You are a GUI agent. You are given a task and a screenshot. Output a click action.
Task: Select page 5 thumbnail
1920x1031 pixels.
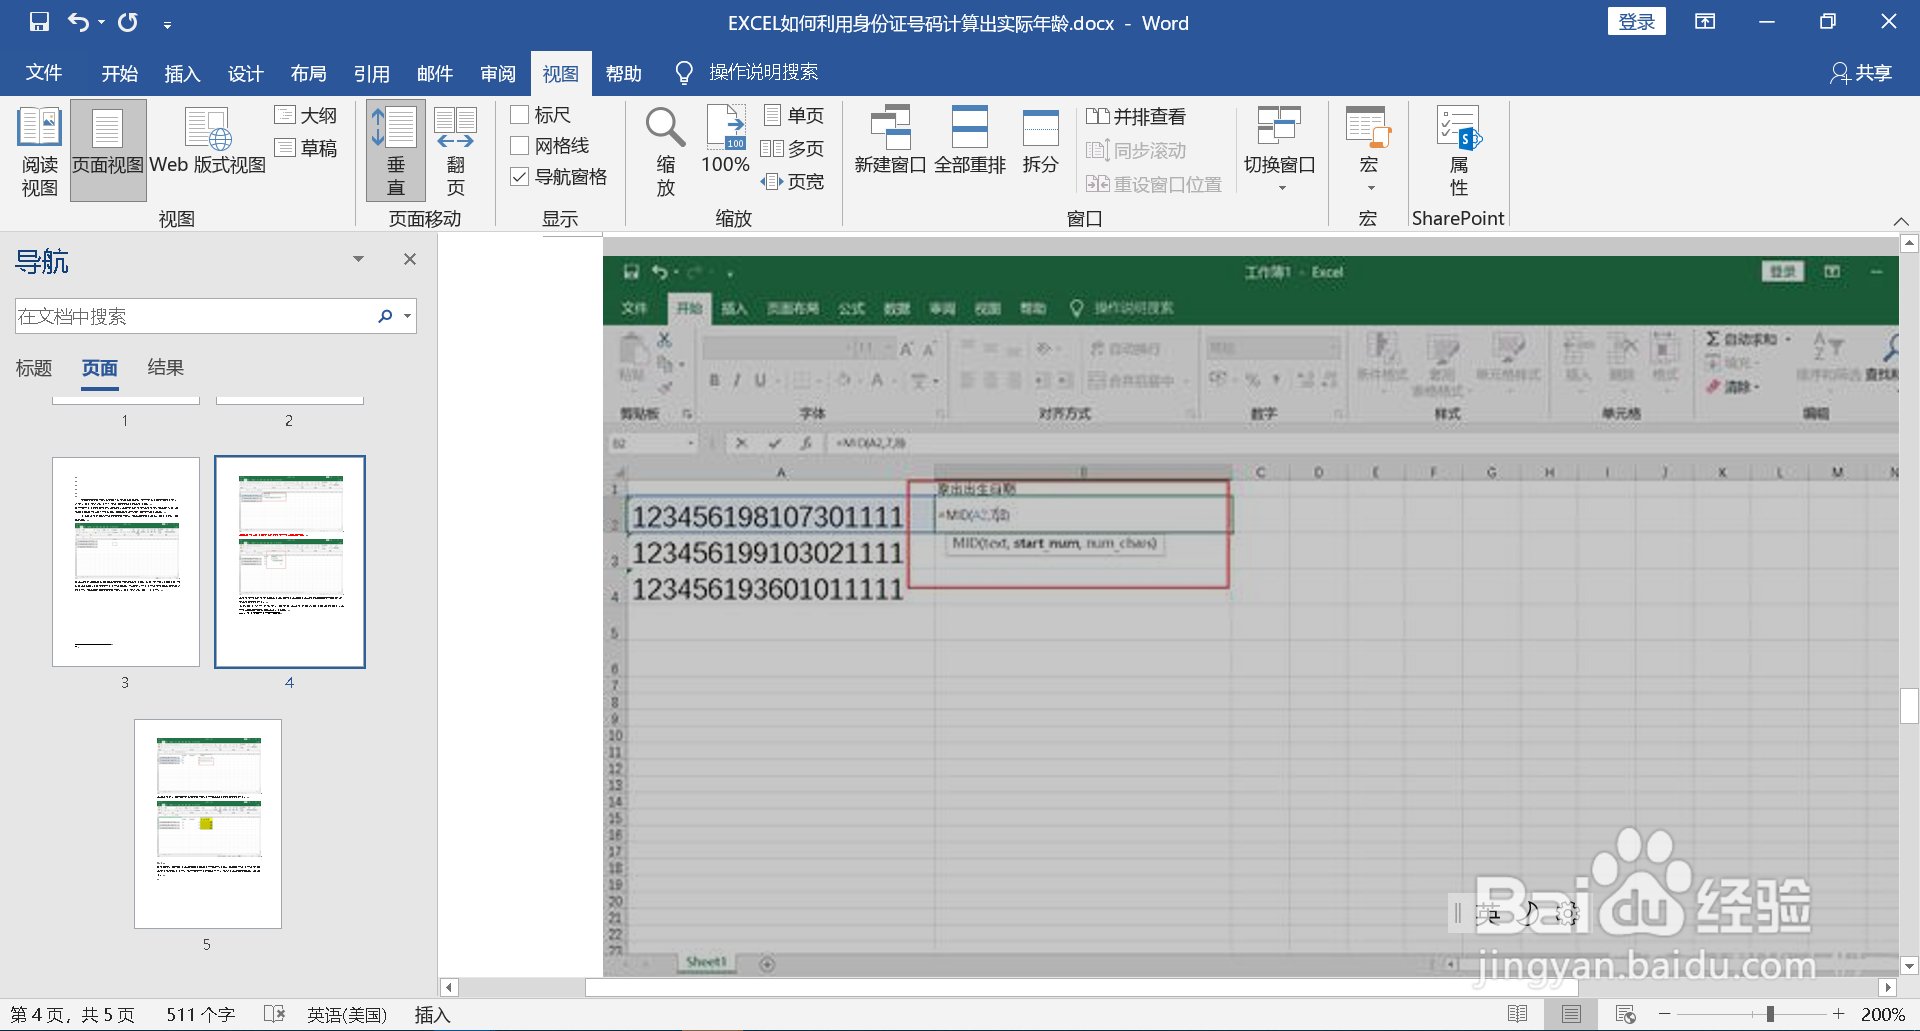point(208,824)
